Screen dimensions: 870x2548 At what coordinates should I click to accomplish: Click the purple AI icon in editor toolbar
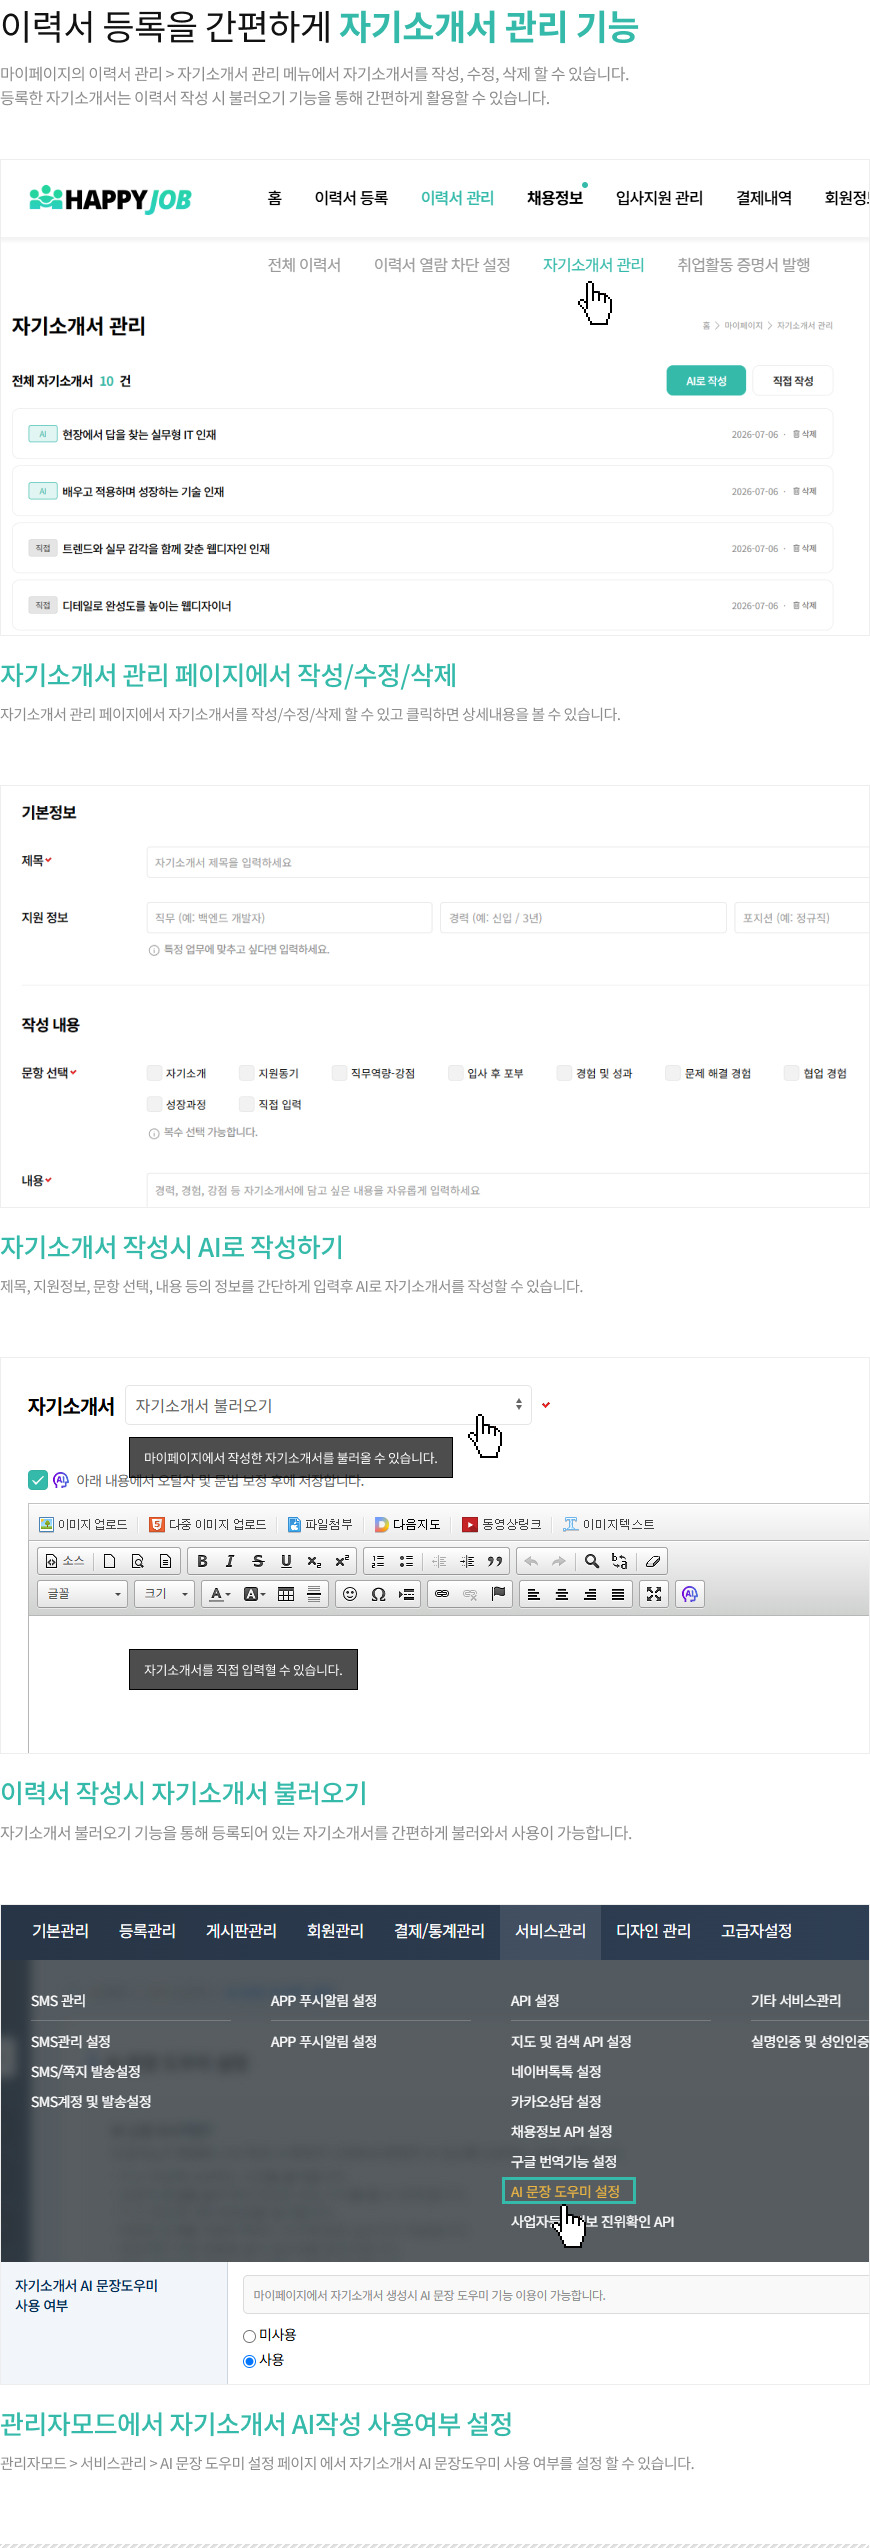[x=690, y=1594]
